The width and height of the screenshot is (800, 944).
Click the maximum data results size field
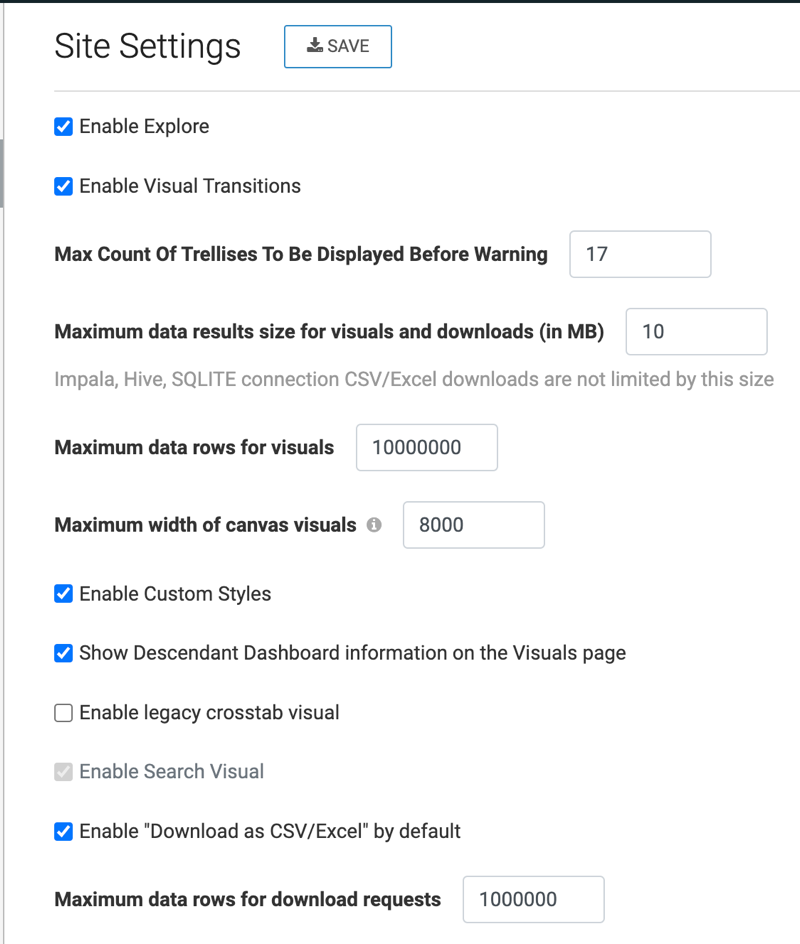[696, 332]
